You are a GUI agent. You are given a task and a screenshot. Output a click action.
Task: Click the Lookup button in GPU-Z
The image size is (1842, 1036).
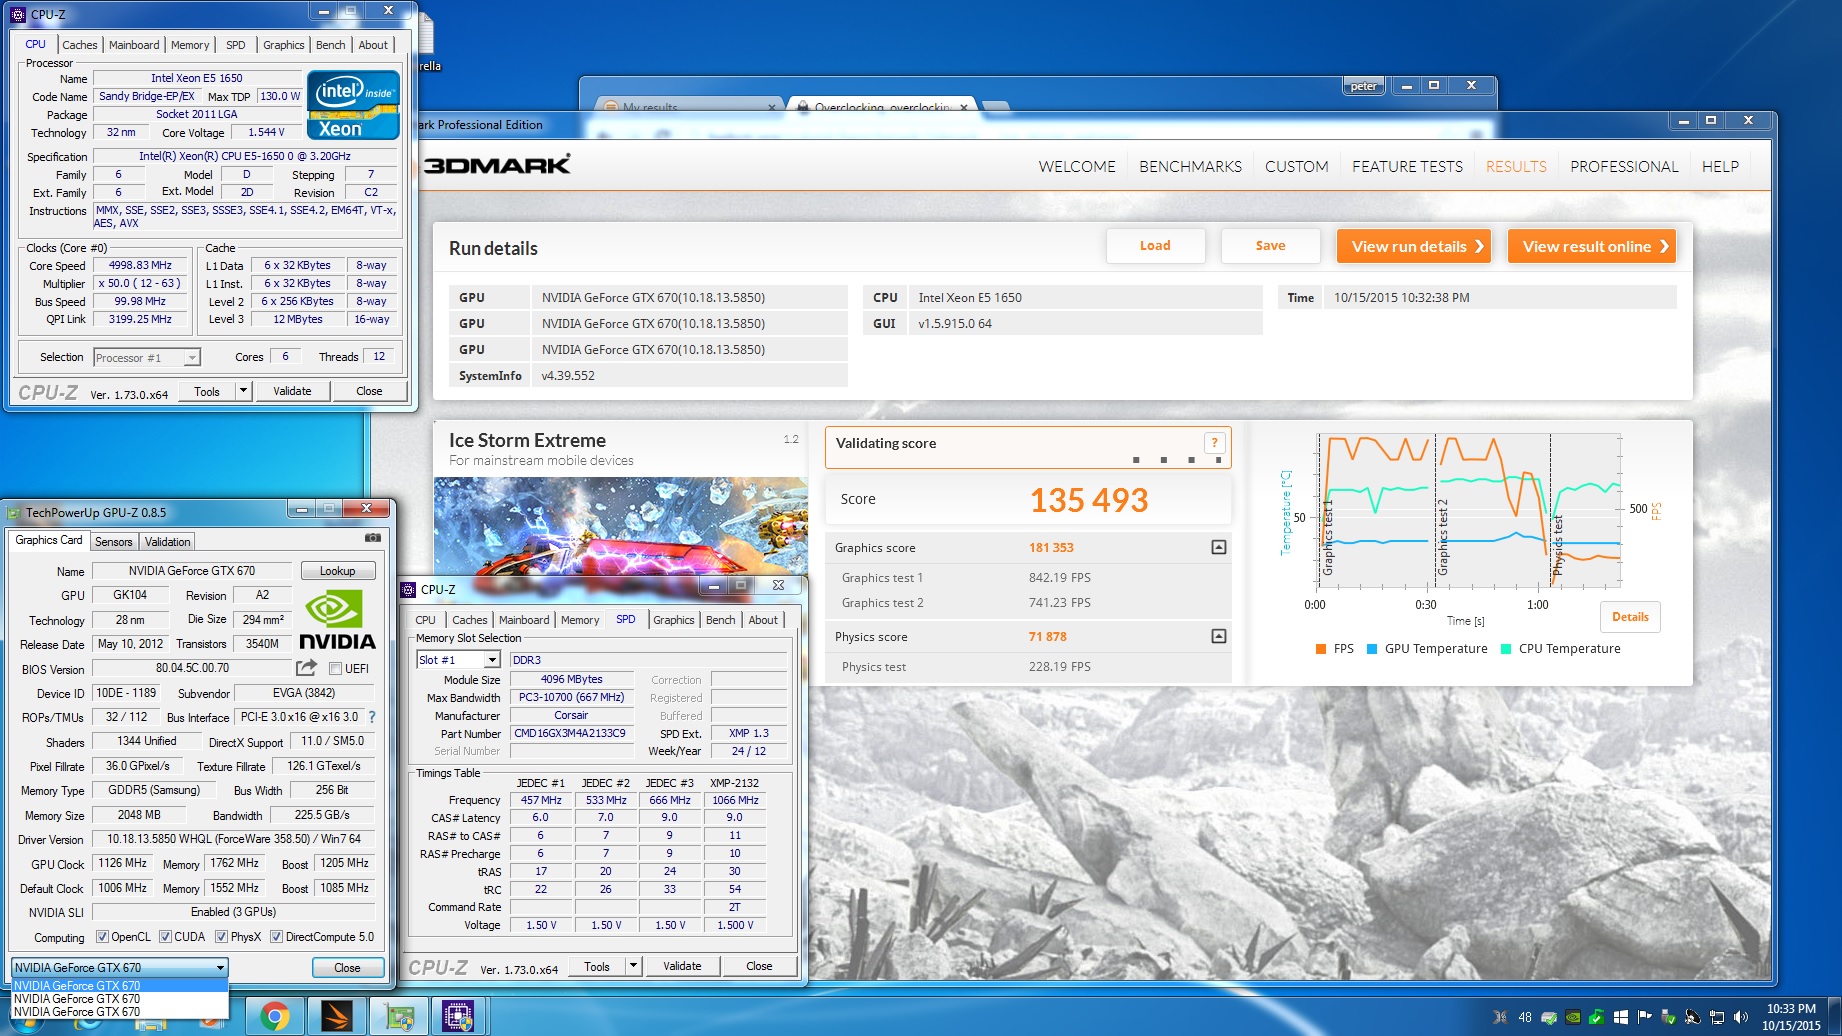[x=338, y=571]
